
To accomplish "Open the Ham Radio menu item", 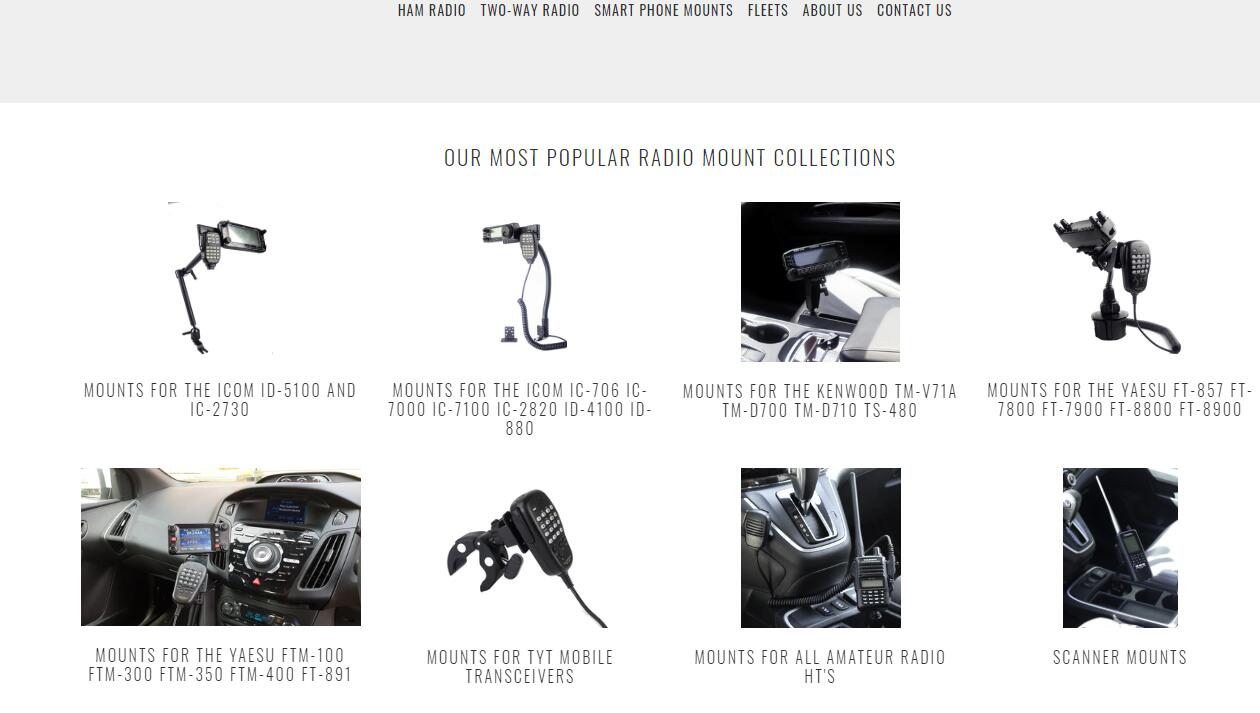I will click(431, 10).
